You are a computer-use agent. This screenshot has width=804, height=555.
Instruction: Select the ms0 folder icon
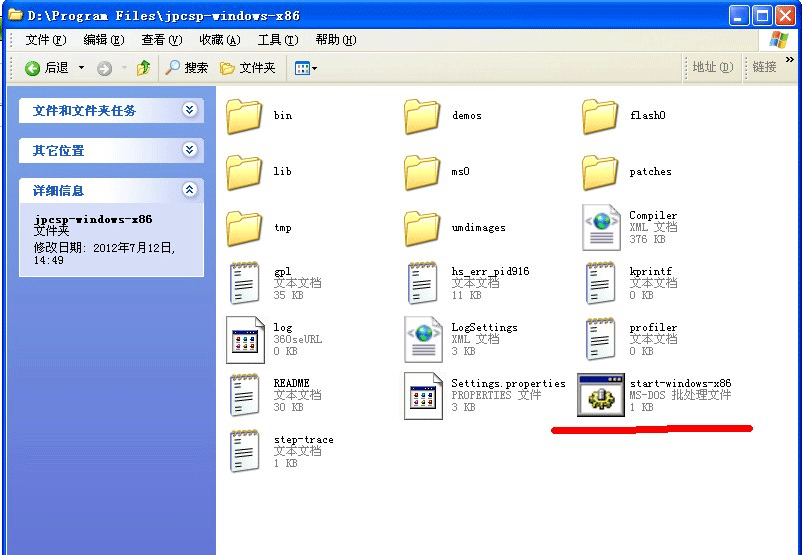point(422,172)
